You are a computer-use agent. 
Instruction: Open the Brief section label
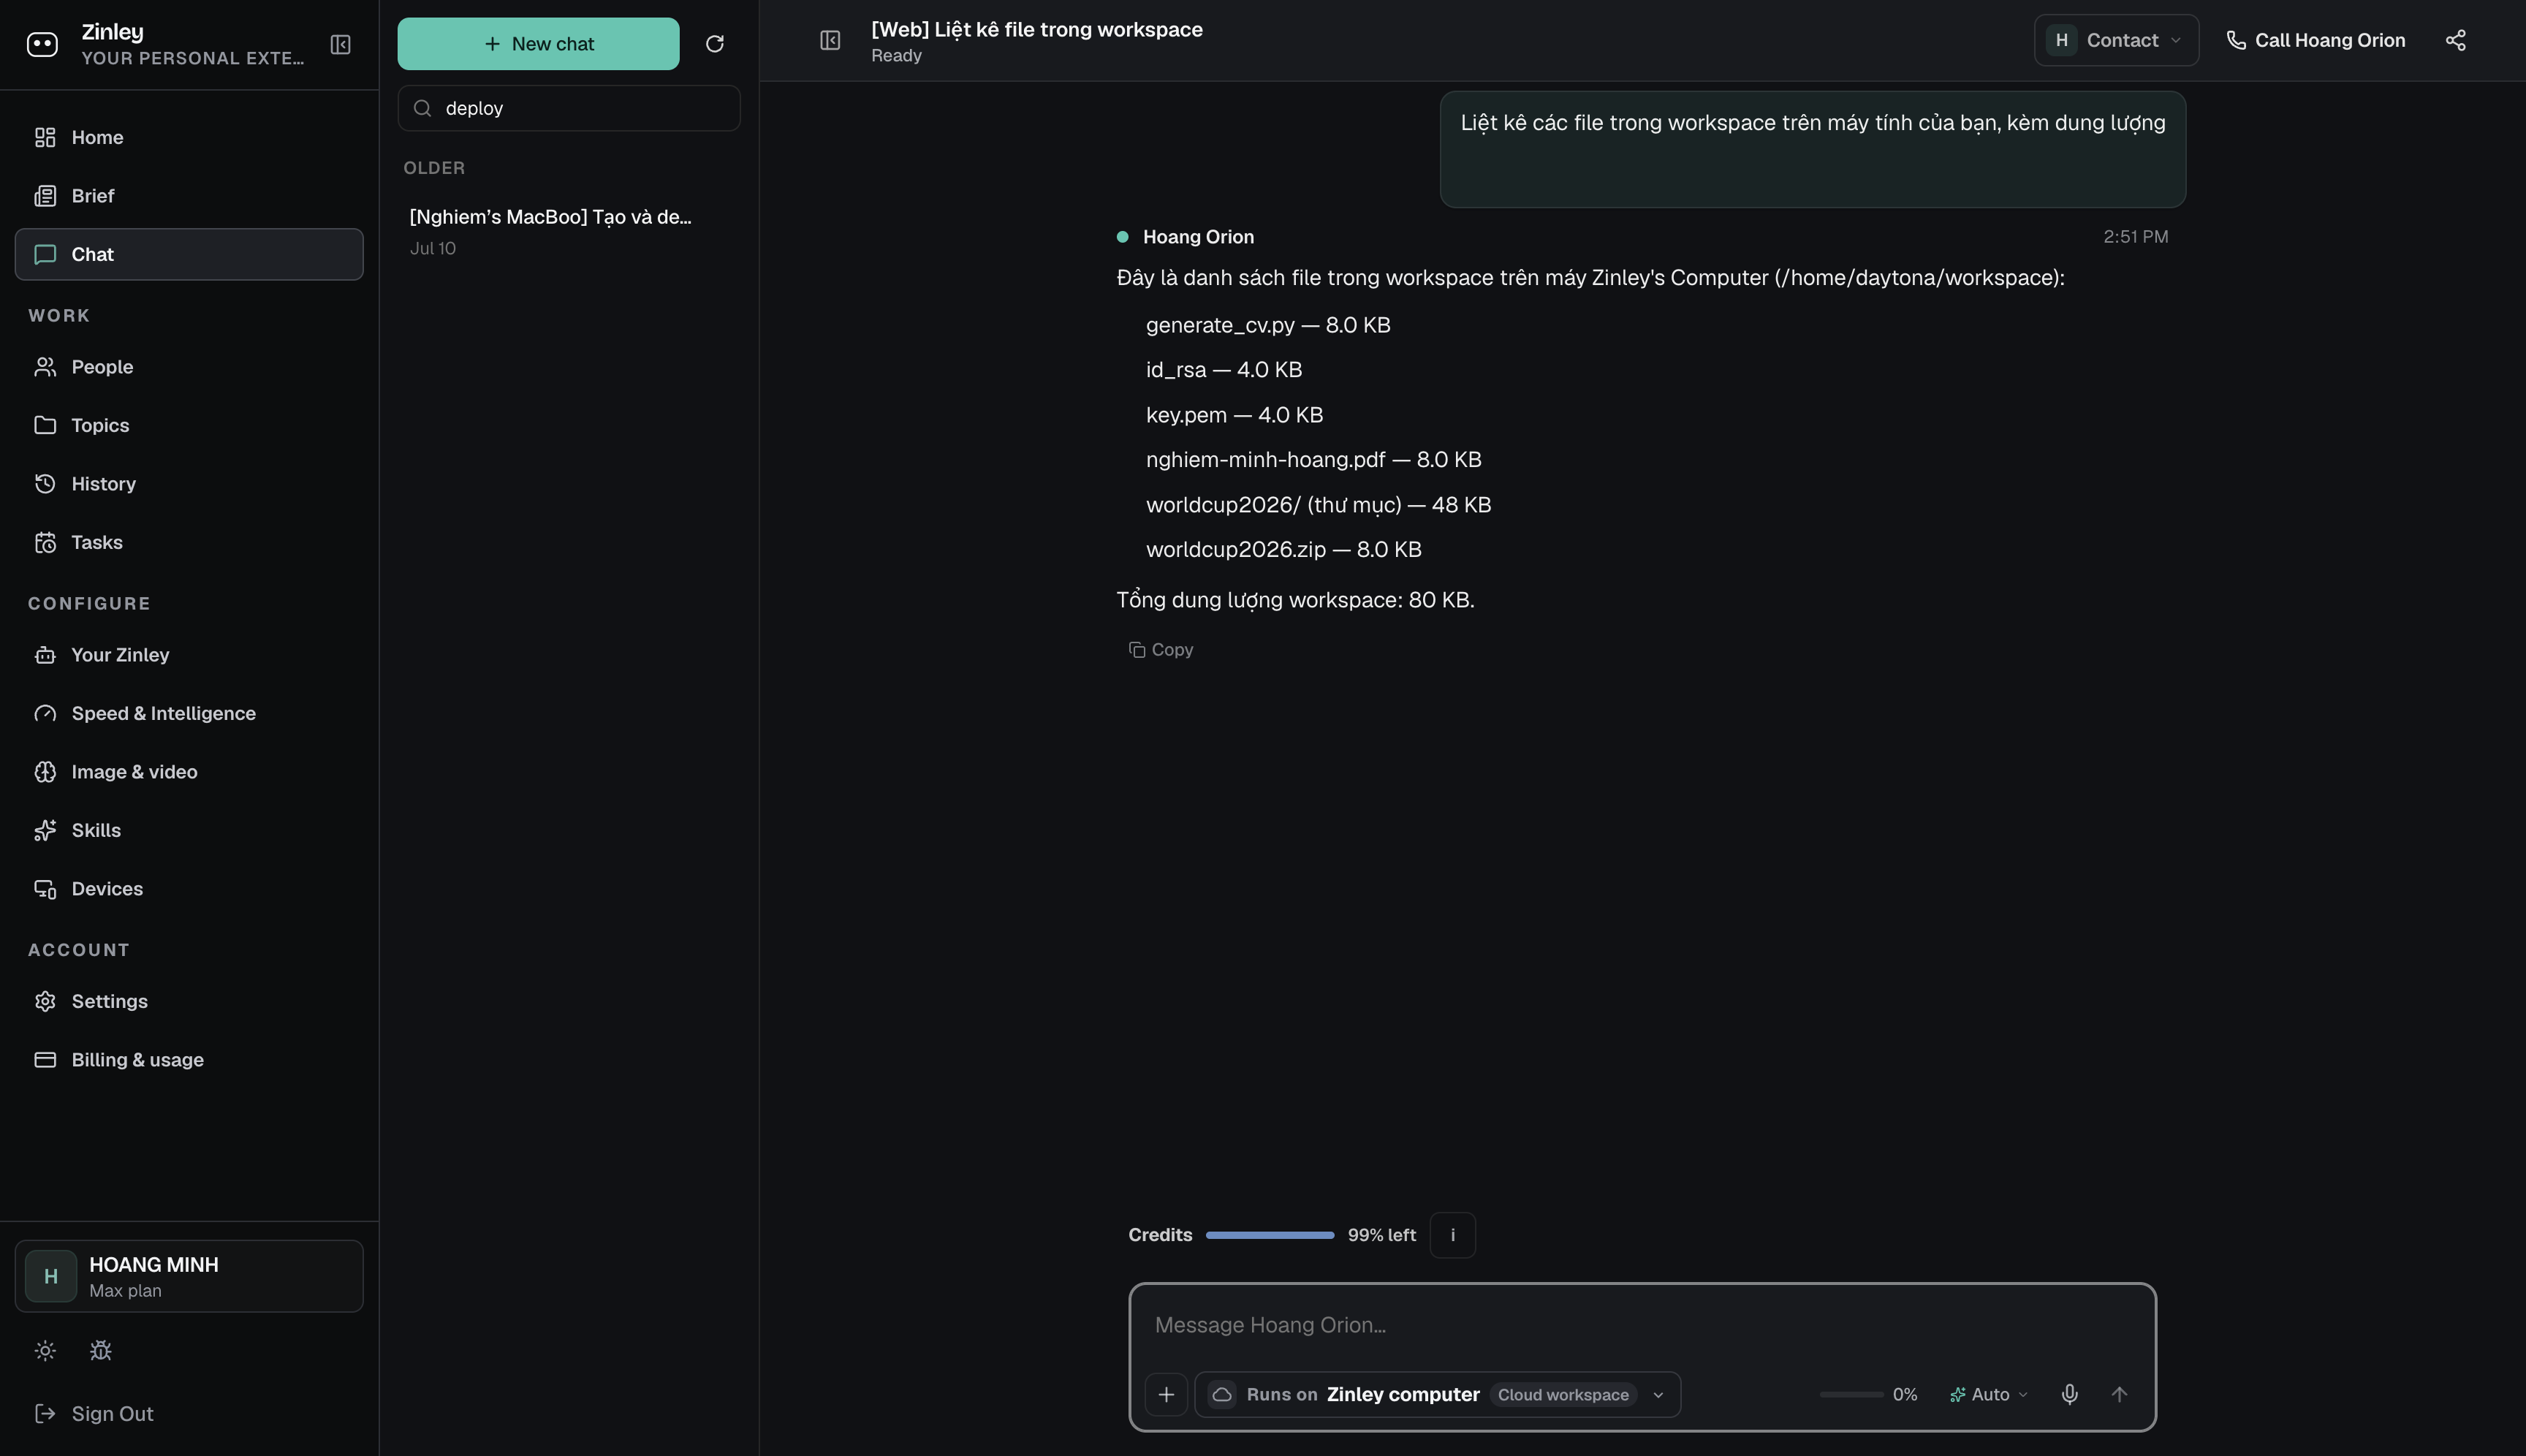point(93,196)
